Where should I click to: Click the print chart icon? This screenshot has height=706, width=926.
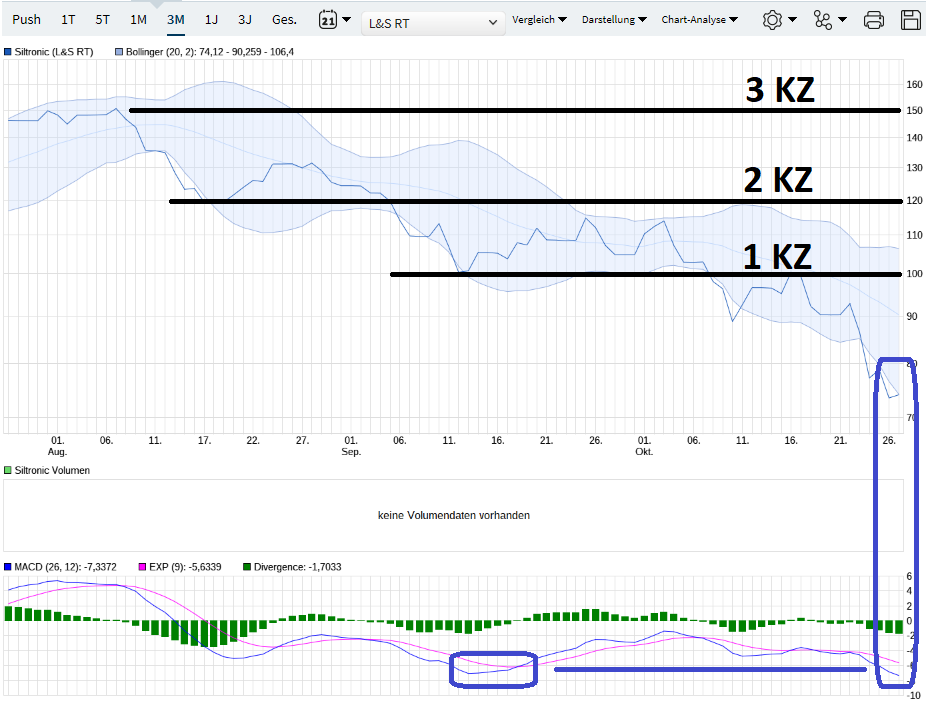pos(873,18)
